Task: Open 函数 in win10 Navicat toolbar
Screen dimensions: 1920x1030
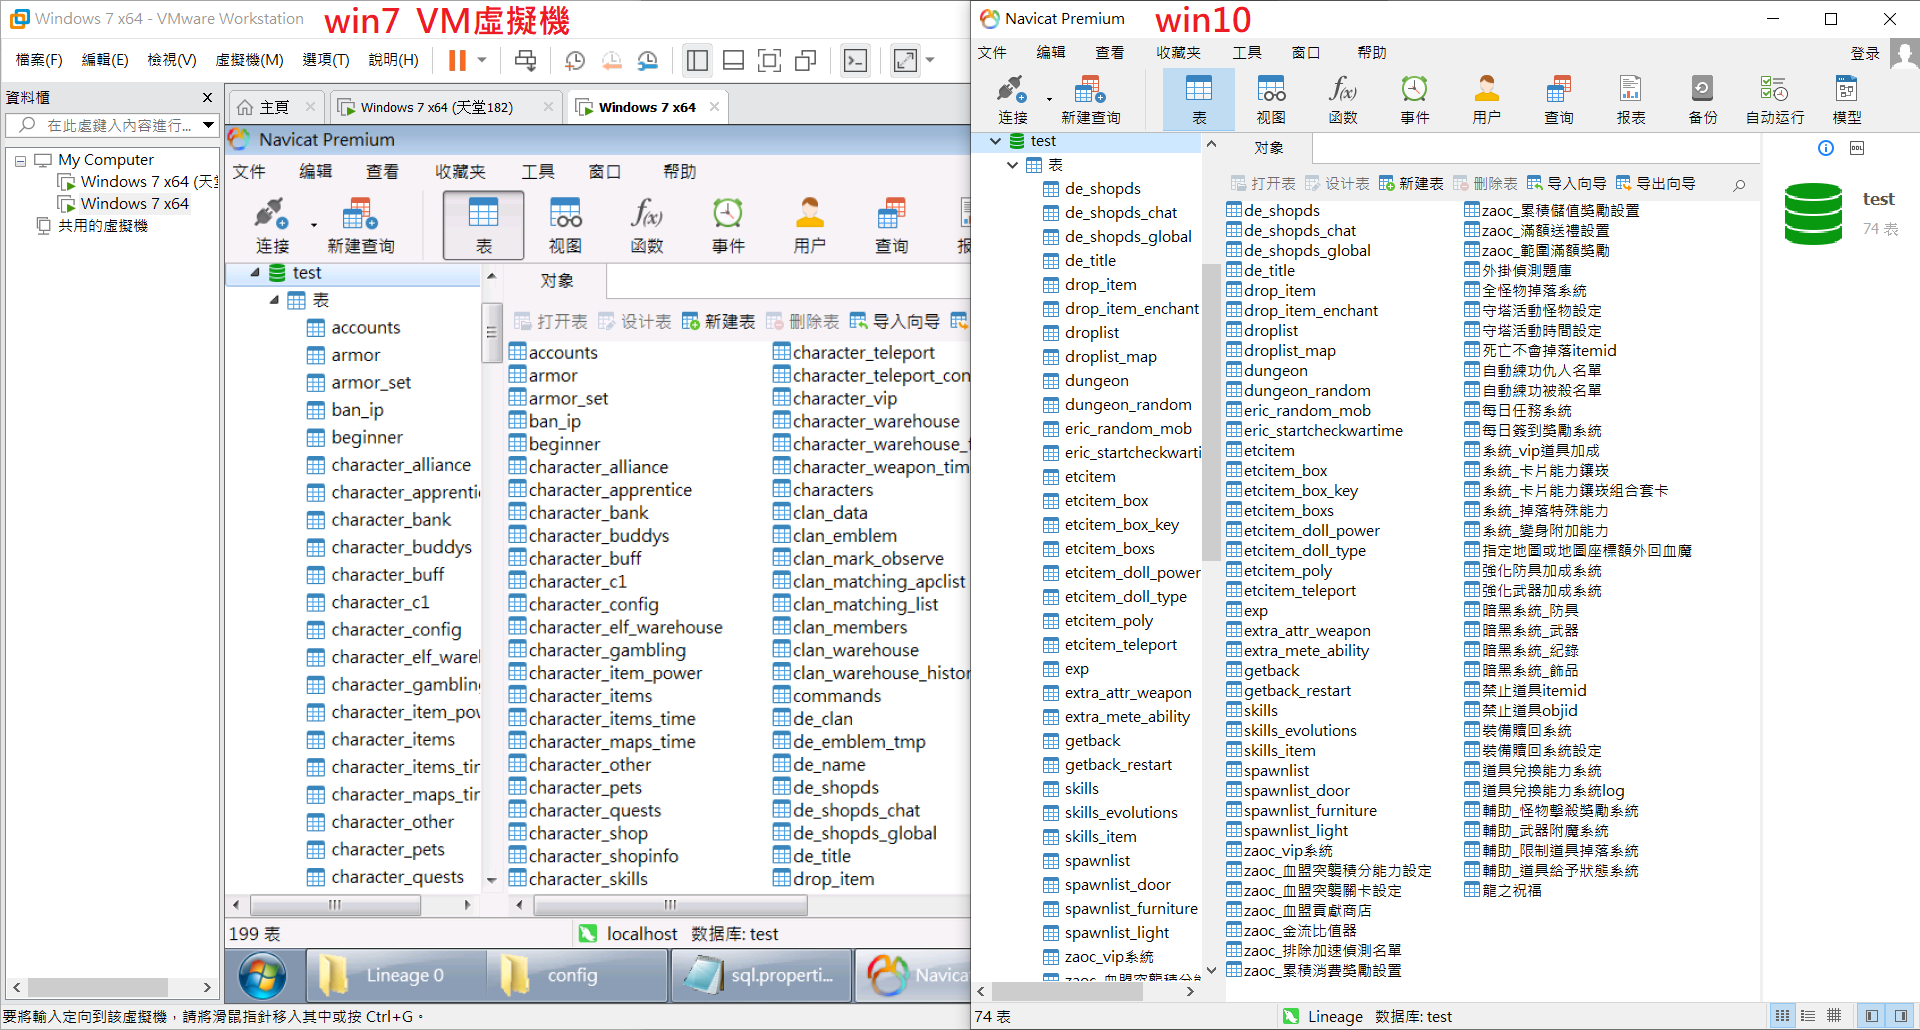Action: [x=1343, y=100]
